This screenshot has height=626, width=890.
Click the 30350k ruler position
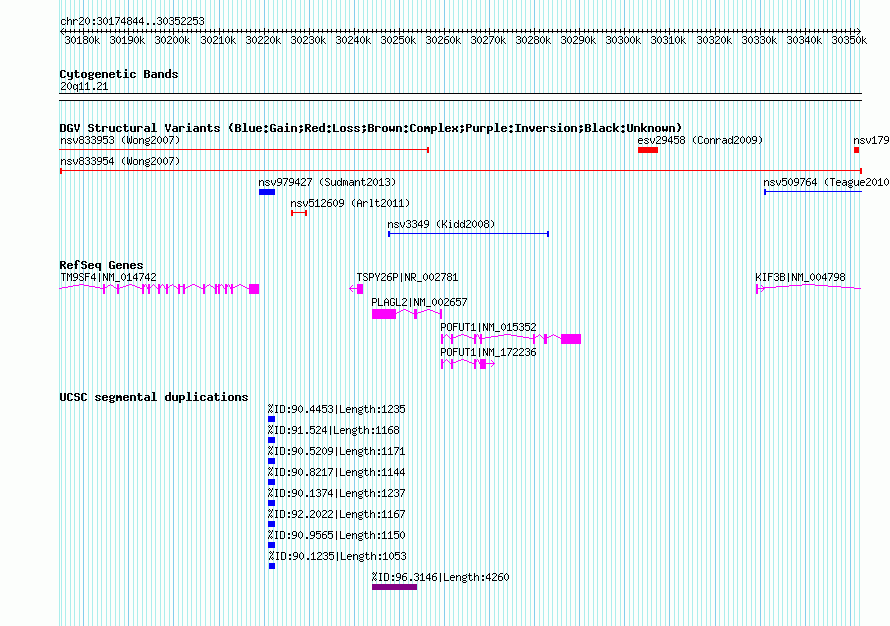[849, 40]
